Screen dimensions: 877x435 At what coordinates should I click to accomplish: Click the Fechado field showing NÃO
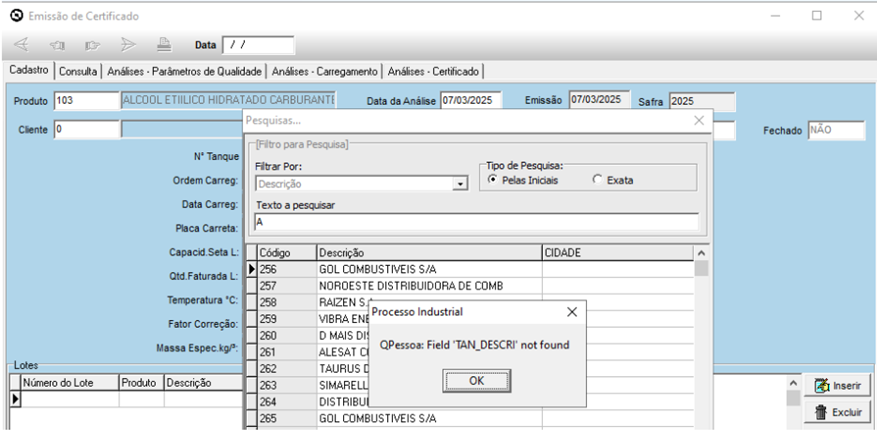click(x=836, y=130)
